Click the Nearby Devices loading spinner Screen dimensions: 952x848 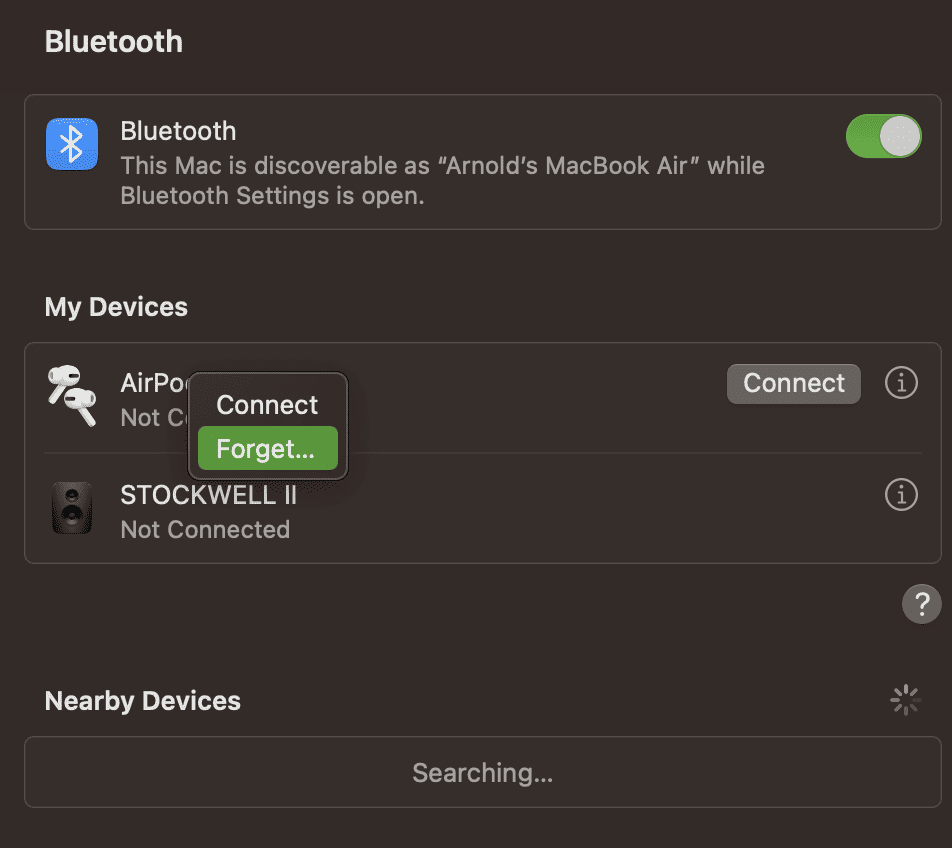(x=905, y=700)
